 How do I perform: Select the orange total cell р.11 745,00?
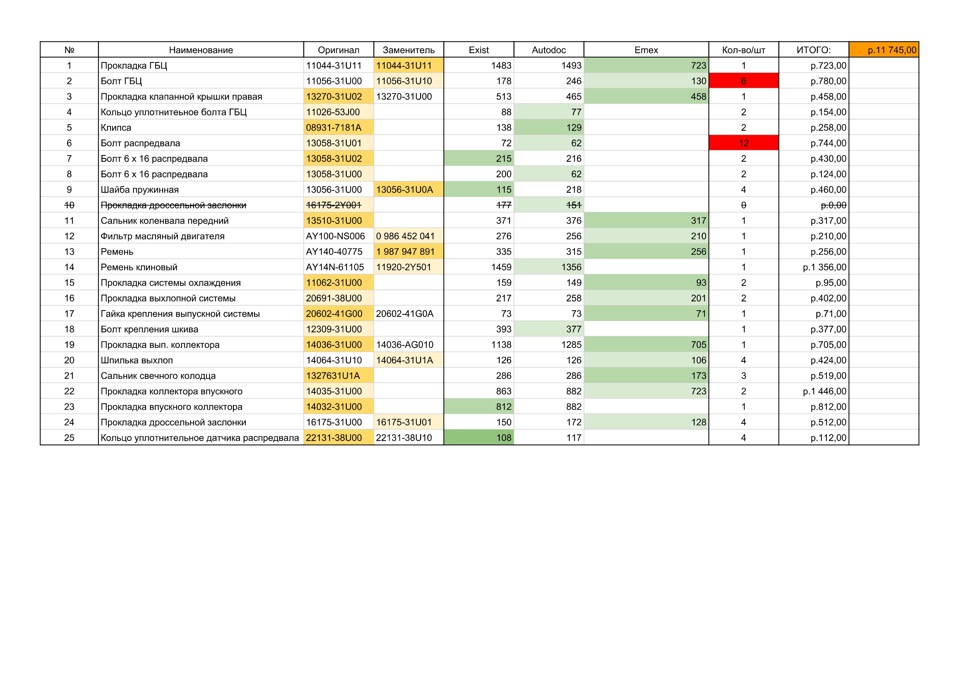tap(884, 50)
